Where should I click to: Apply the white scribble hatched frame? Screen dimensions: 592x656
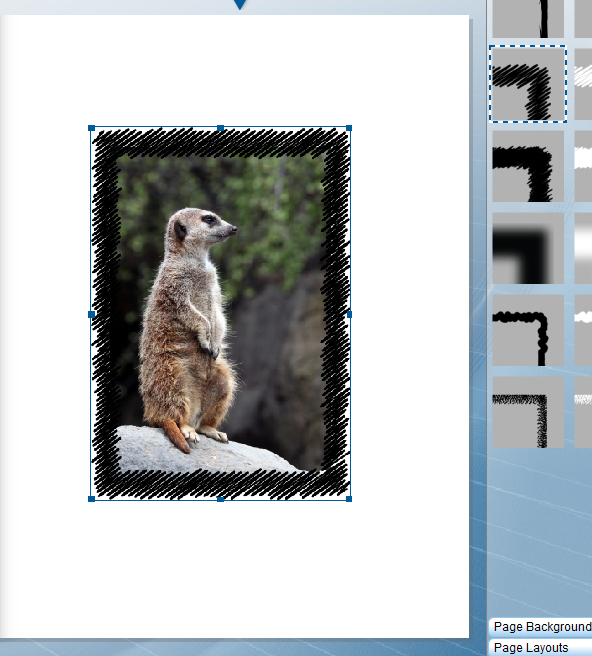583,84
